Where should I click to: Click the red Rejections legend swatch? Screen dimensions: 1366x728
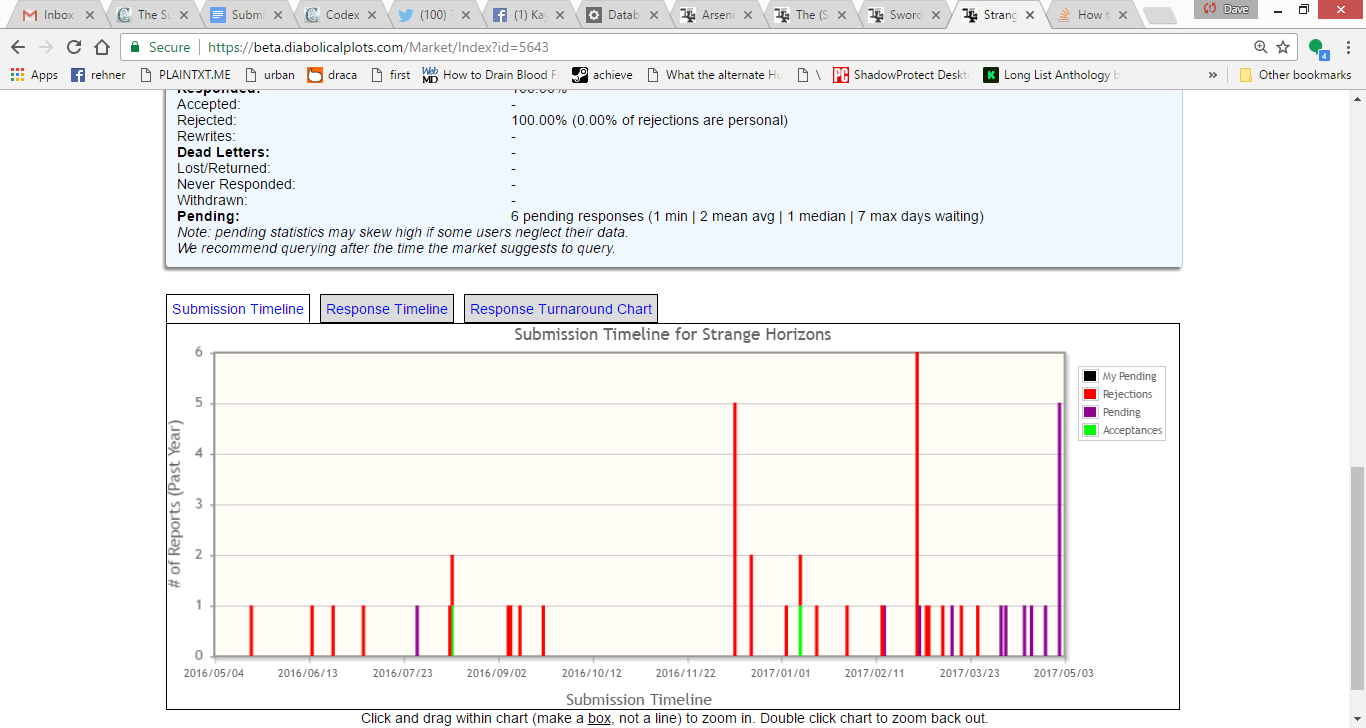(1090, 394)
